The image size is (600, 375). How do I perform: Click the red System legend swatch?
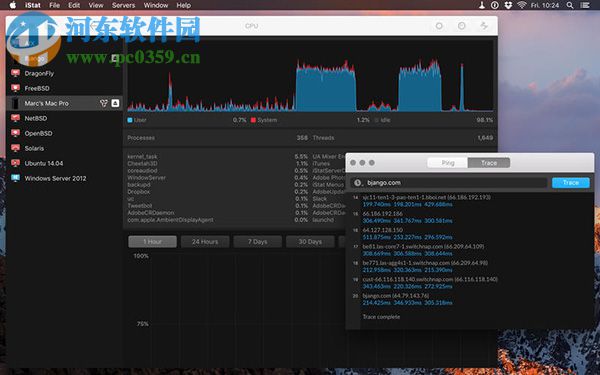coord(253,120)
